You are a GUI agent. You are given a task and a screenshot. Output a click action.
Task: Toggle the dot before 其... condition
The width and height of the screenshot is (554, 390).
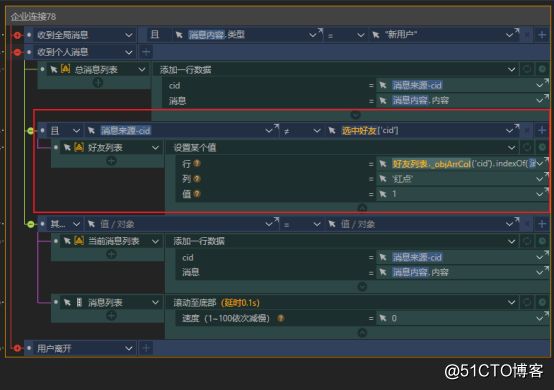click(x=42, y=224)
